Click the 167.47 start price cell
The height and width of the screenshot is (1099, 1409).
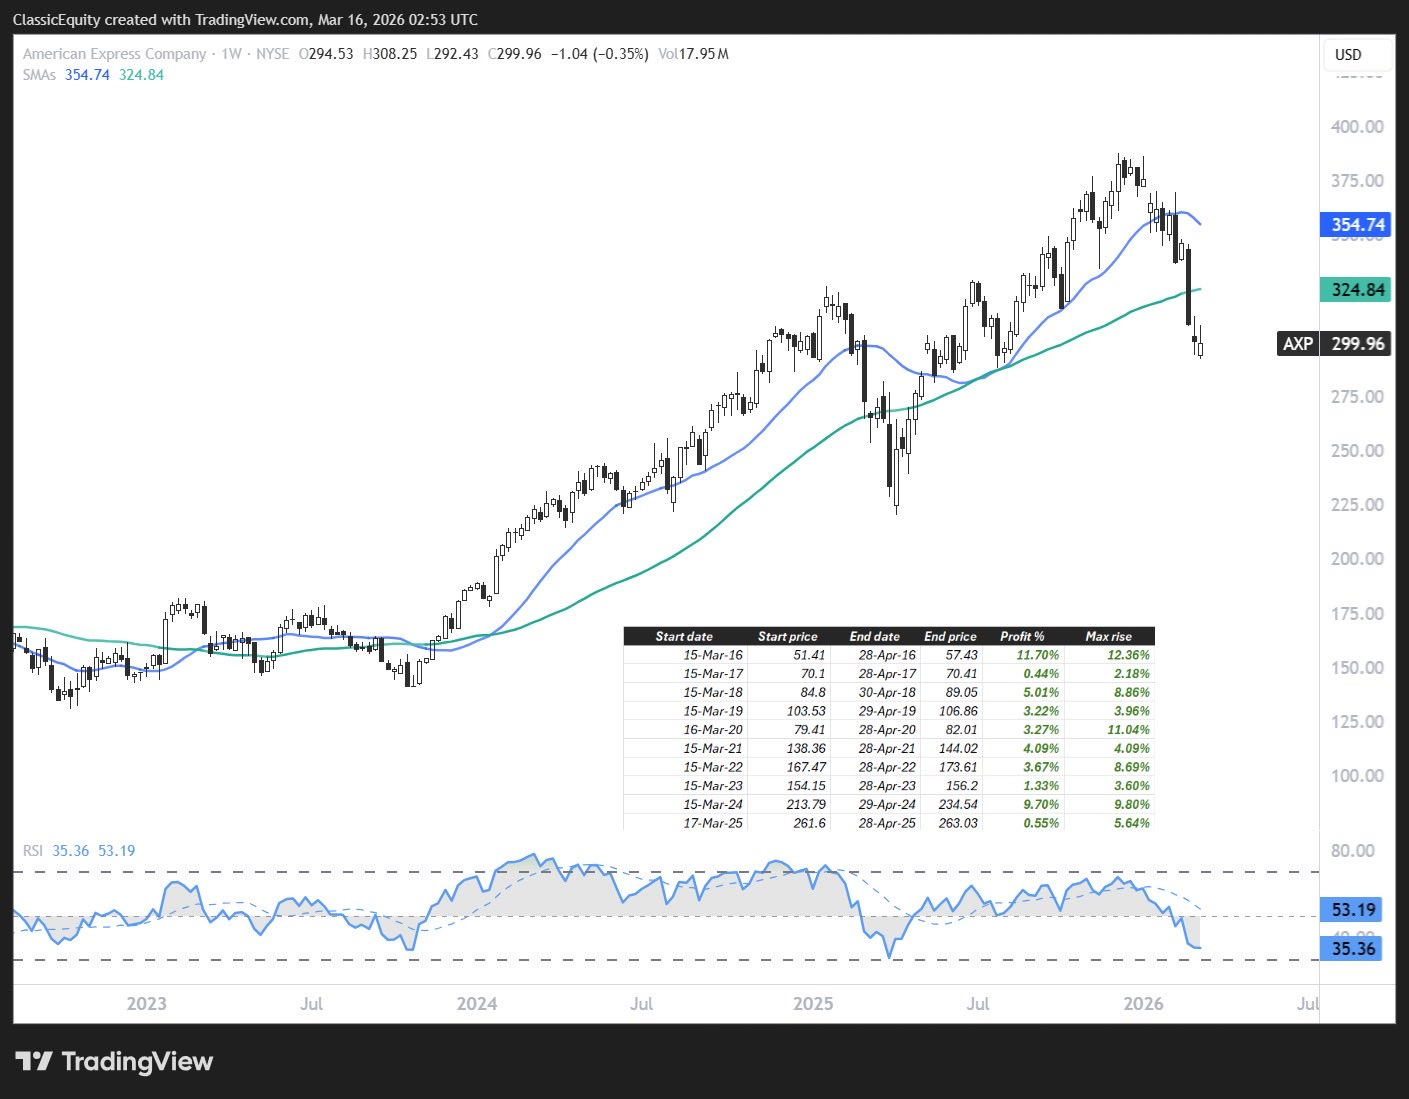click(x=805, y=767)
